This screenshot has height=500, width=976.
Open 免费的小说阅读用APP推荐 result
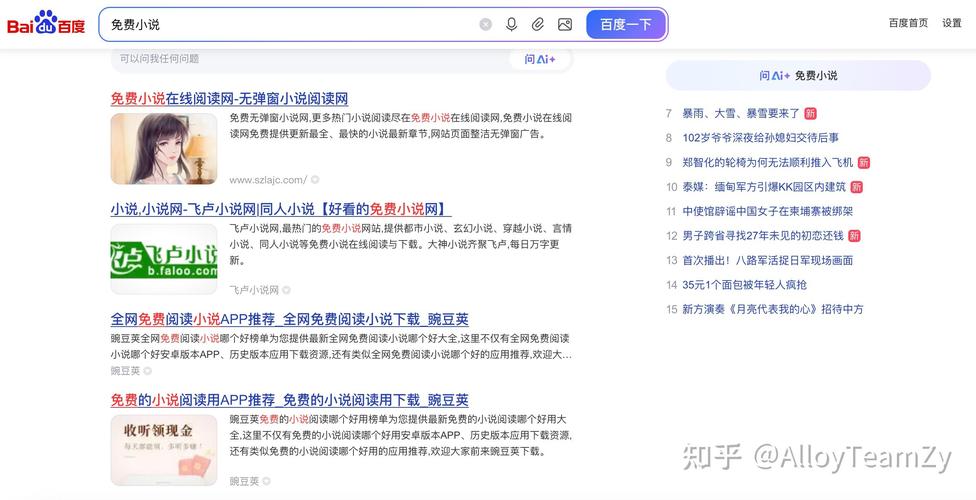289,400
